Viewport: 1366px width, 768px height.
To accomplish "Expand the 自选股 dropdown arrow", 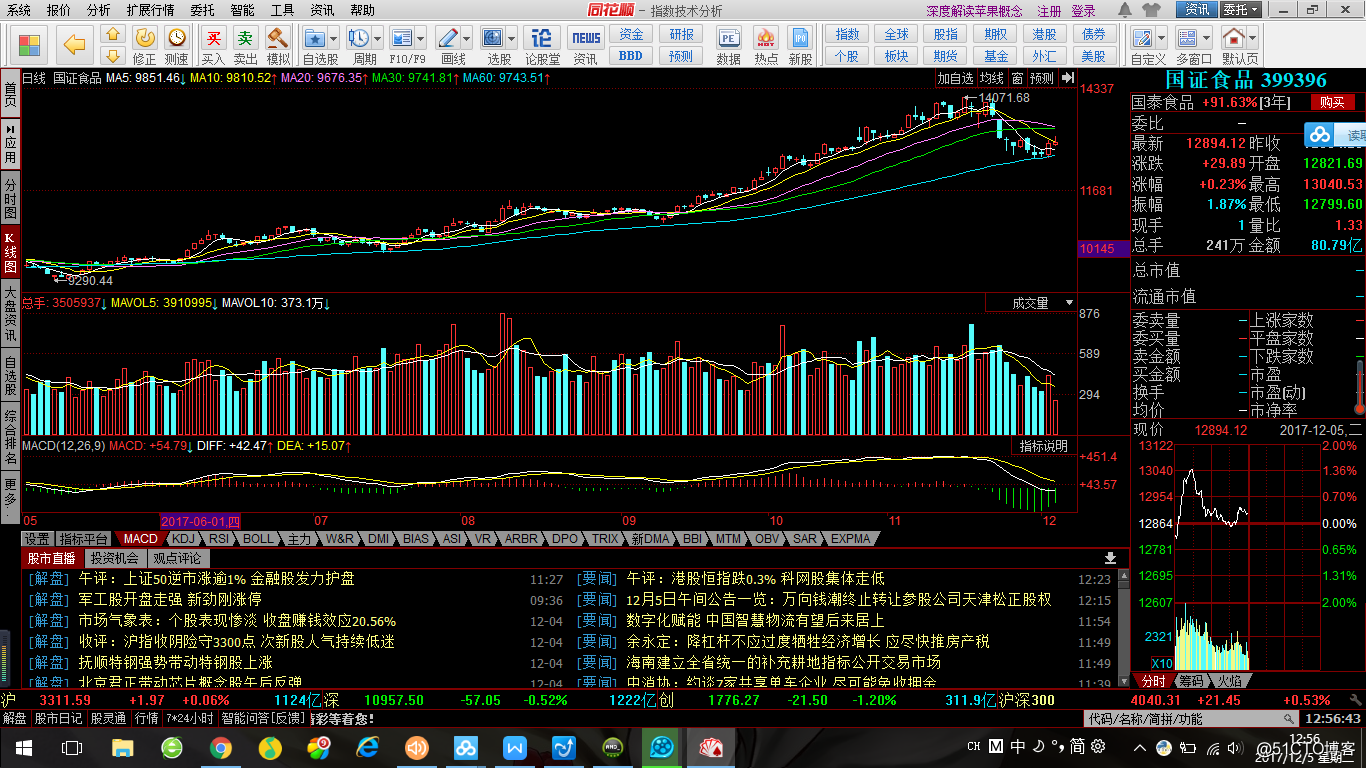I will pyautogui.click(x=333, y=38).
